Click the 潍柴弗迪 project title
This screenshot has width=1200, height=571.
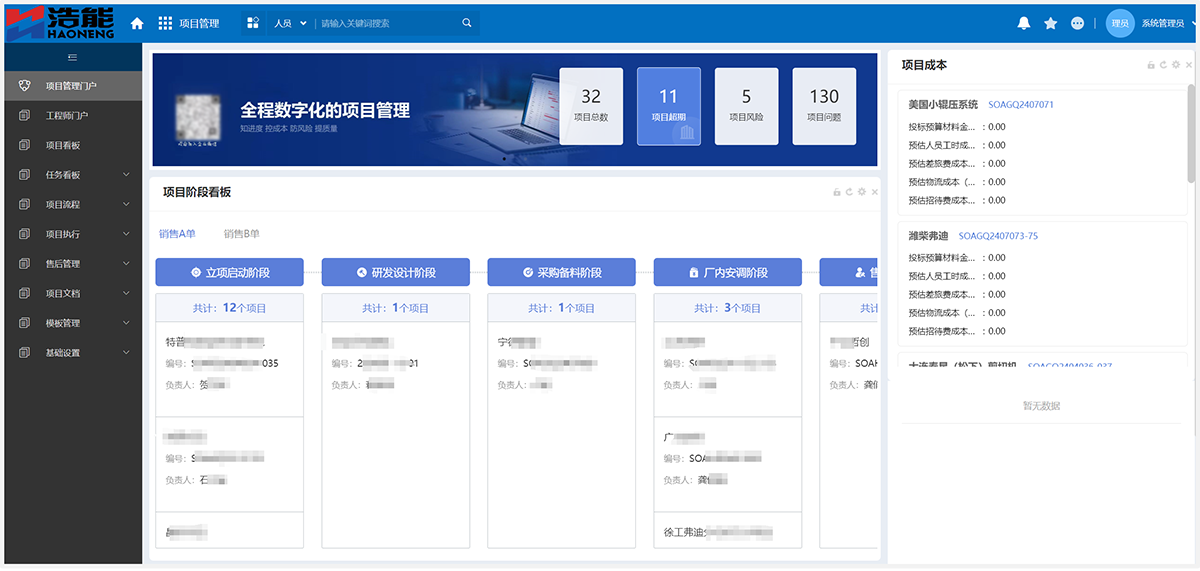pyautogui.click(x=928, y=236)
